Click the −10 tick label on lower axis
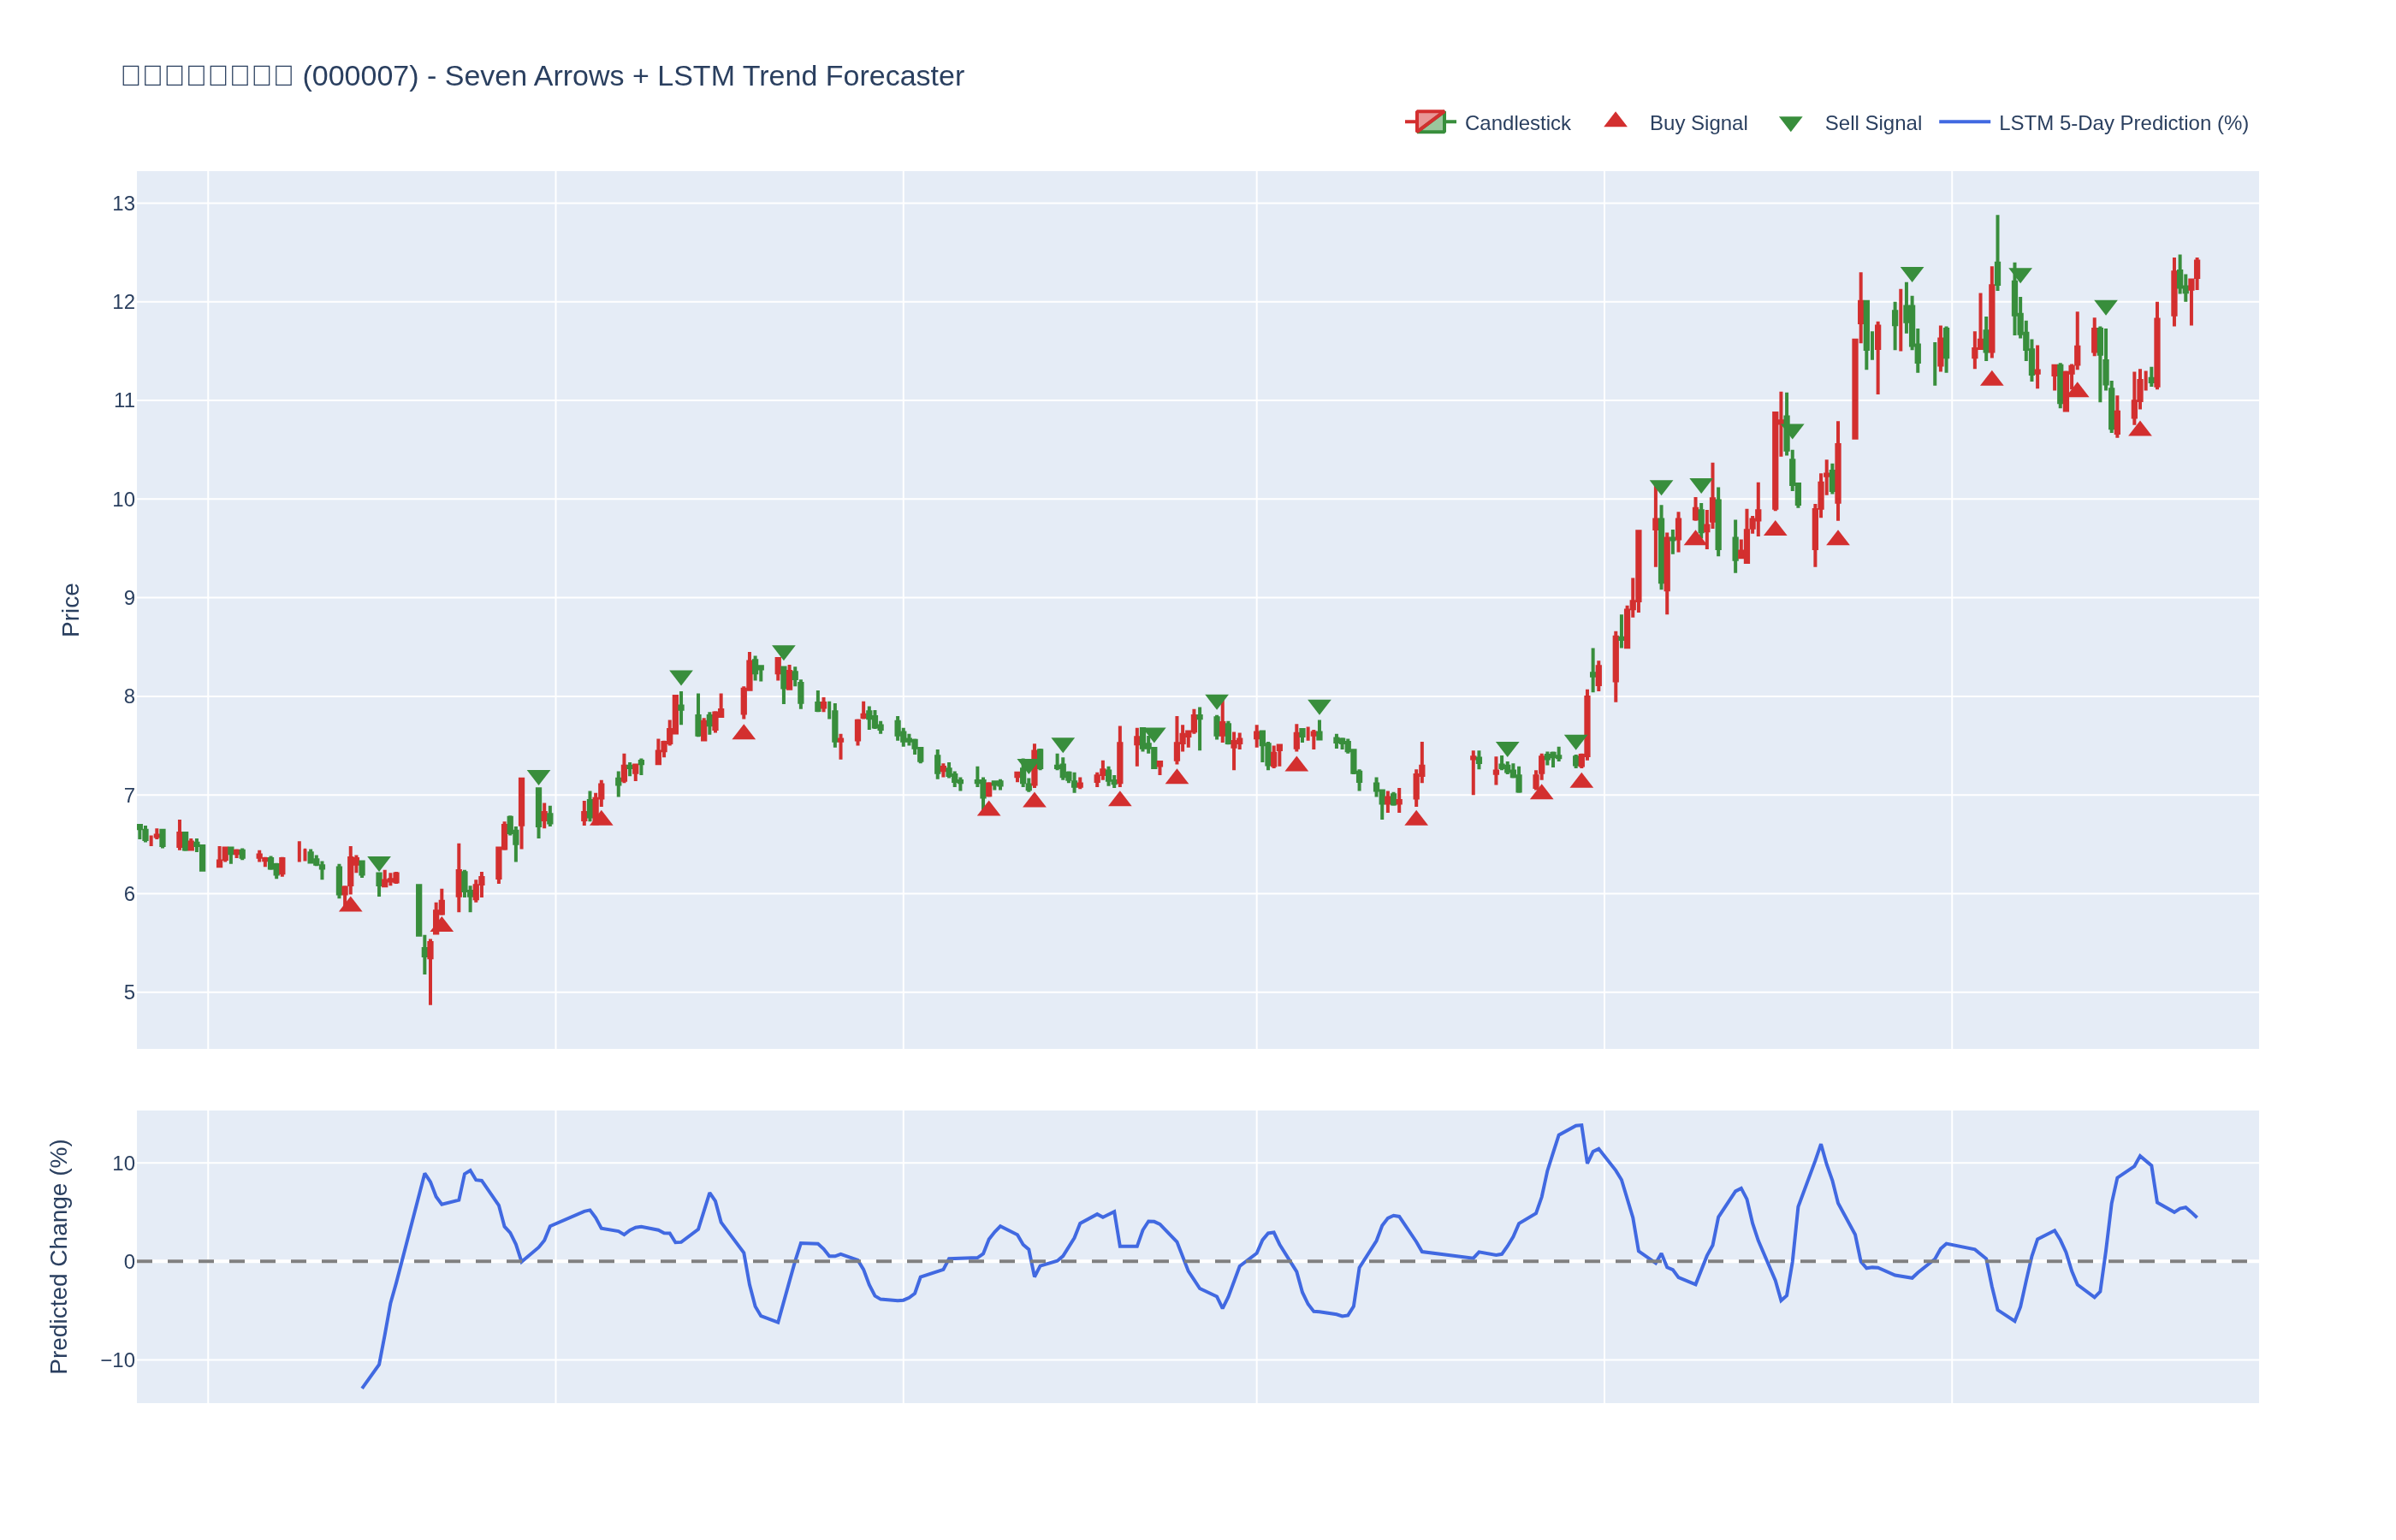The width and height of the screenshot is (2396, 1540). pos(117,1360)
